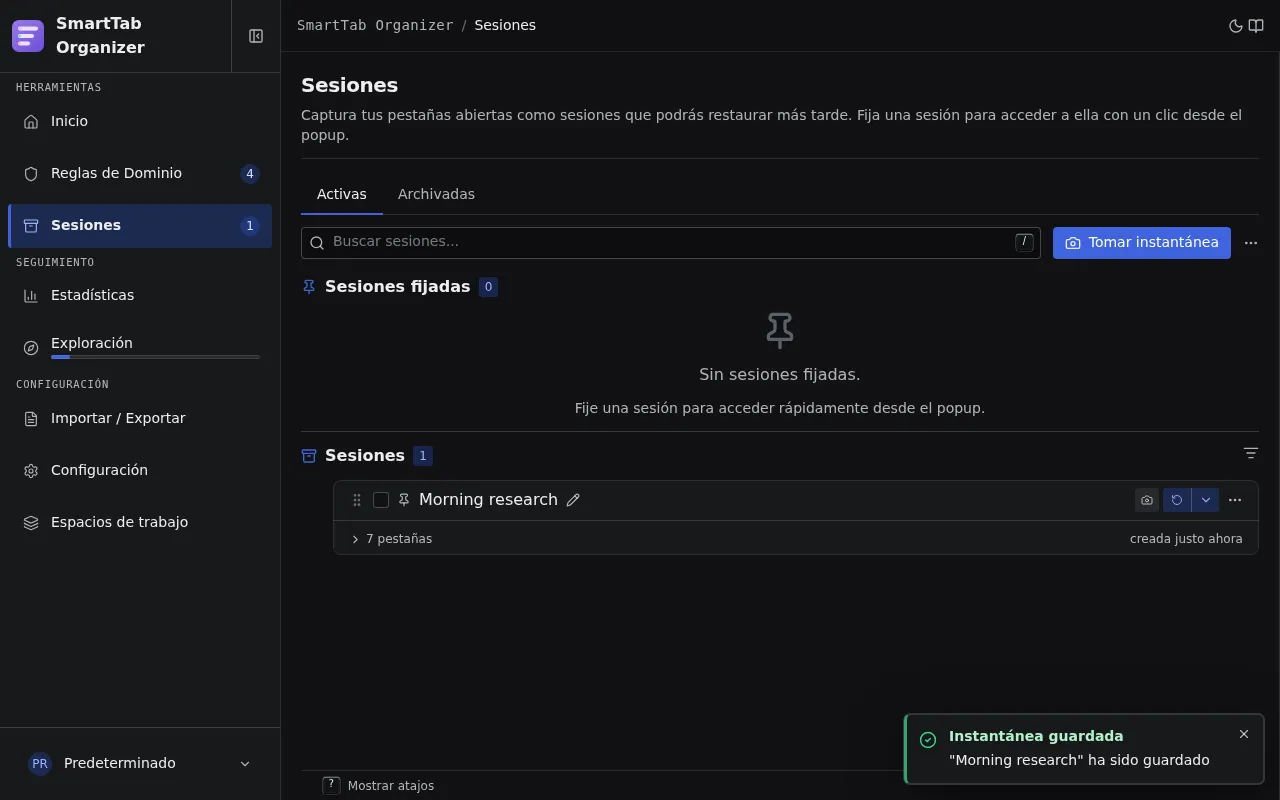Go to Inicio in sidebar

[140, 121]
